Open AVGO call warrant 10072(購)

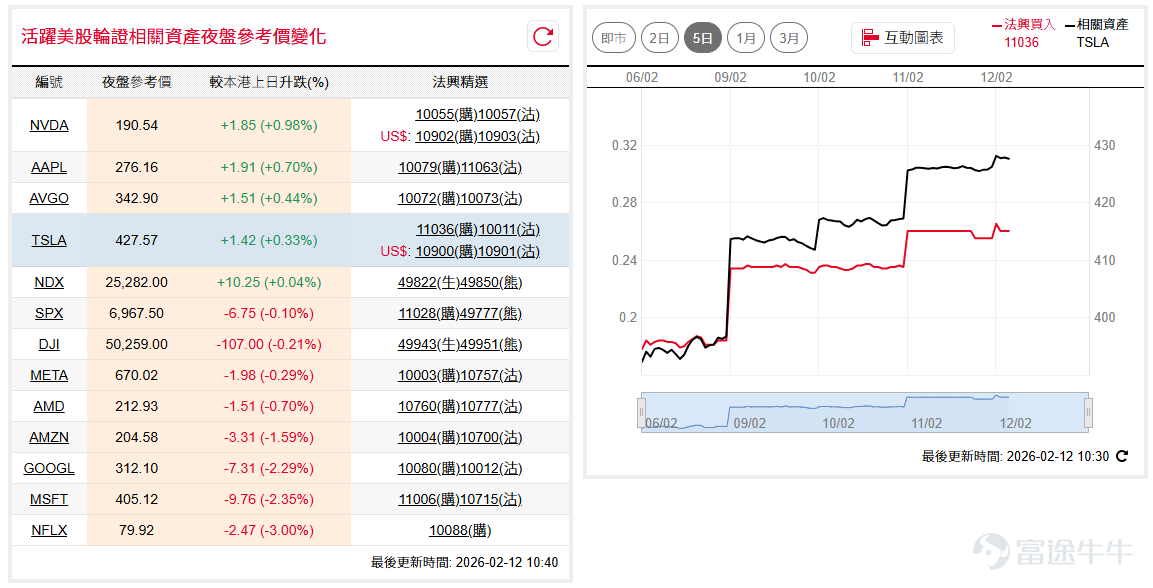click(x=429, y=198)
